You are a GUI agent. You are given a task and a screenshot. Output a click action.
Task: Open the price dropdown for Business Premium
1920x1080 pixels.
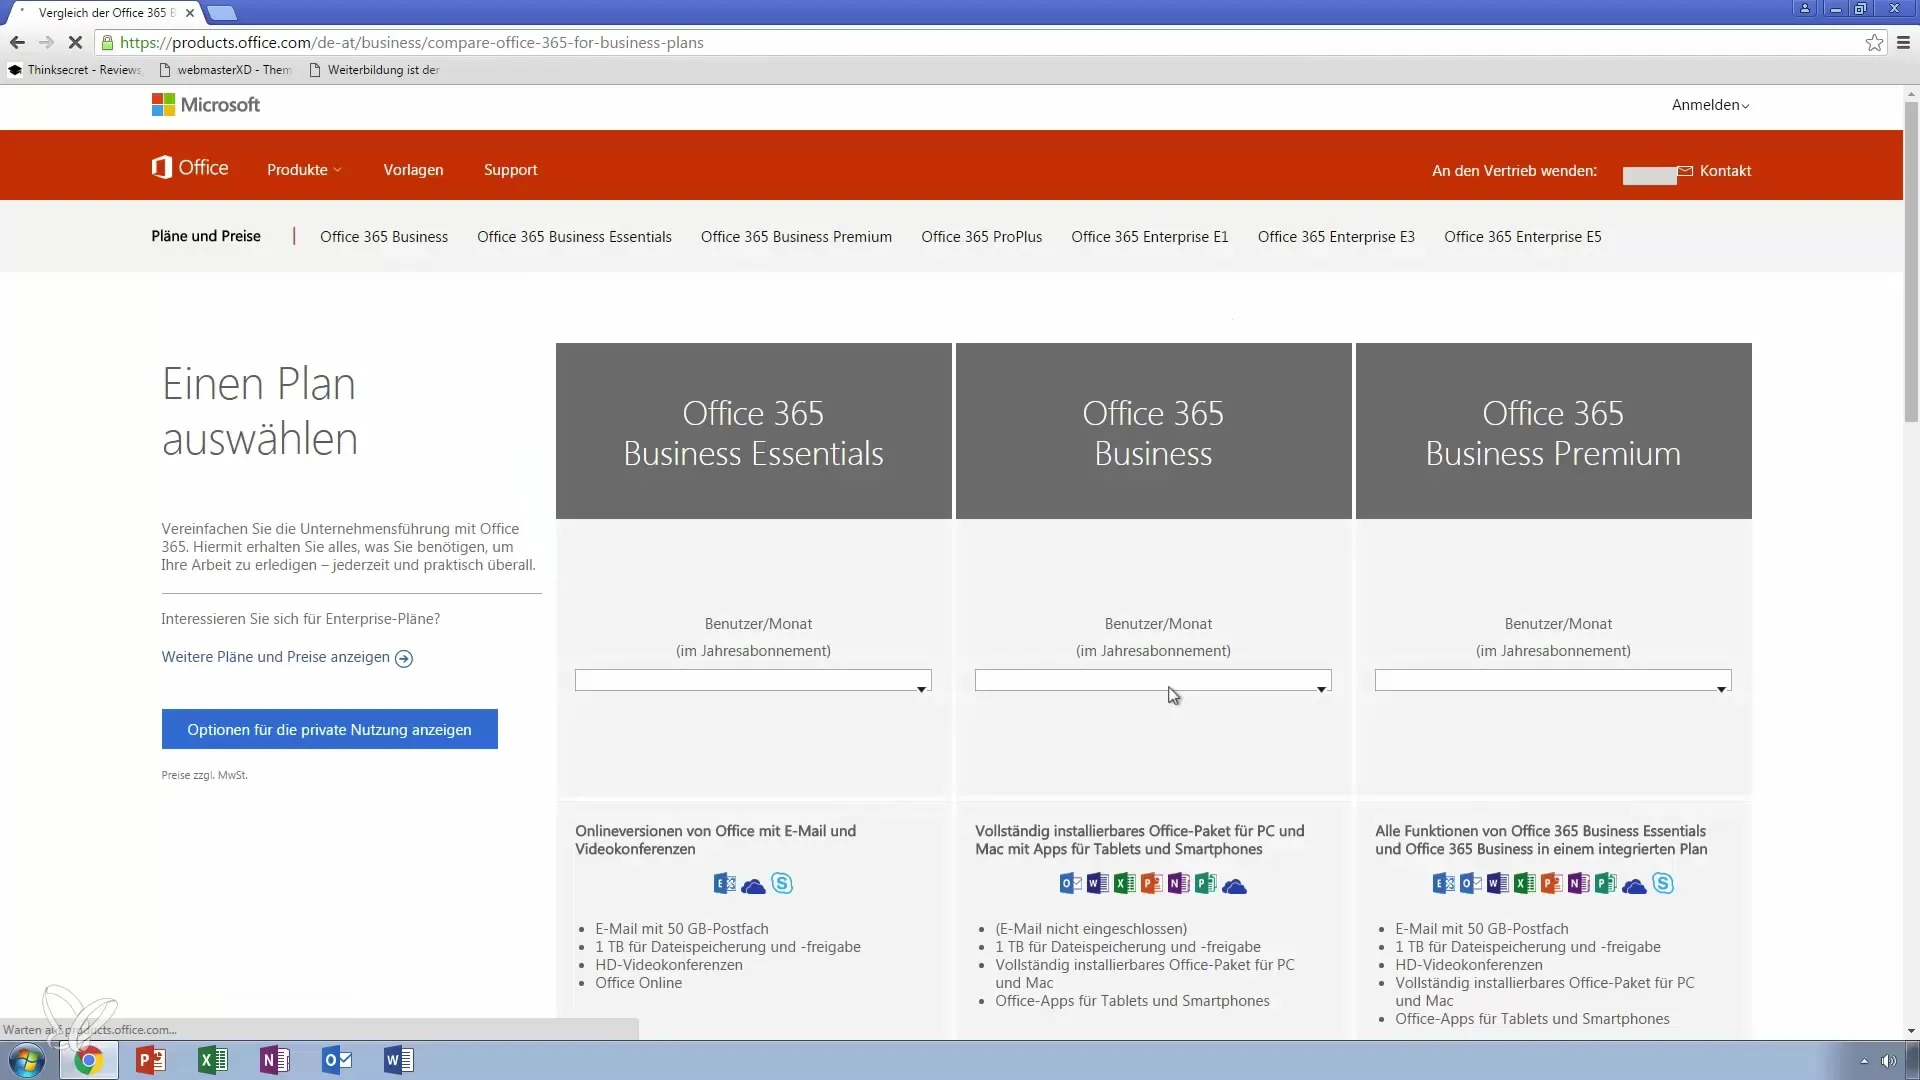coord(1553,681)
